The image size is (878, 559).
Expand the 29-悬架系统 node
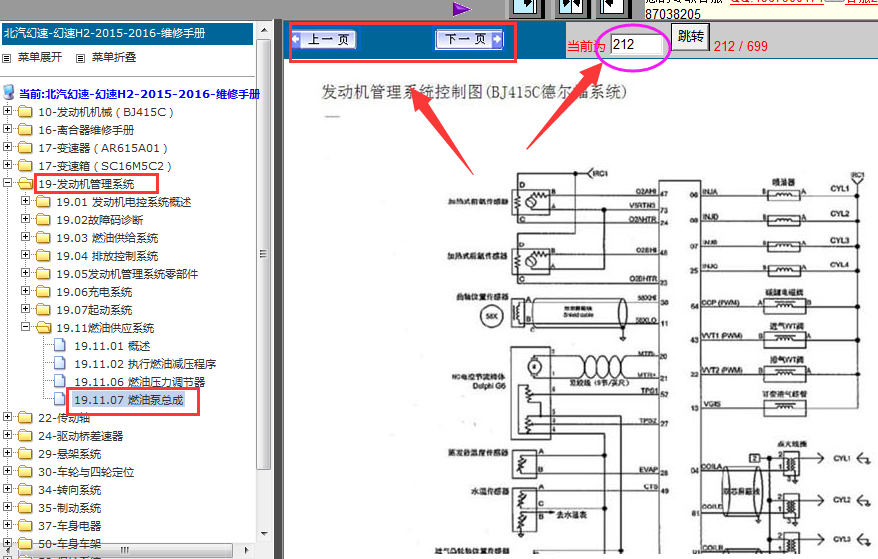[x=7, y=453]
